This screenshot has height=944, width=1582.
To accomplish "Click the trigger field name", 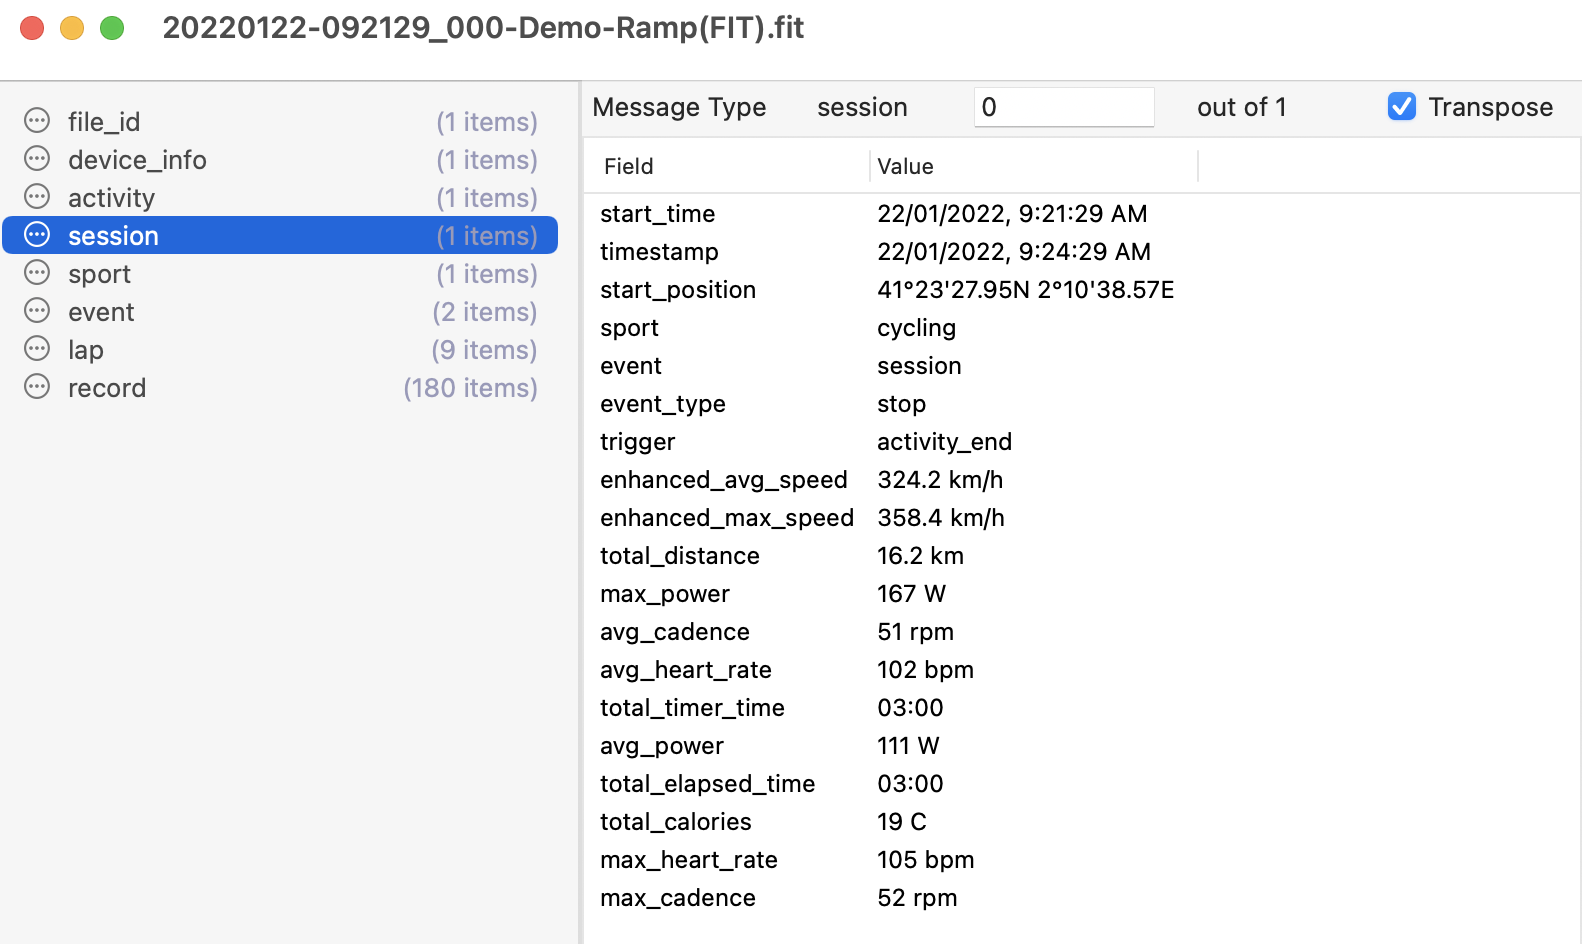I will tap(637, 442).
